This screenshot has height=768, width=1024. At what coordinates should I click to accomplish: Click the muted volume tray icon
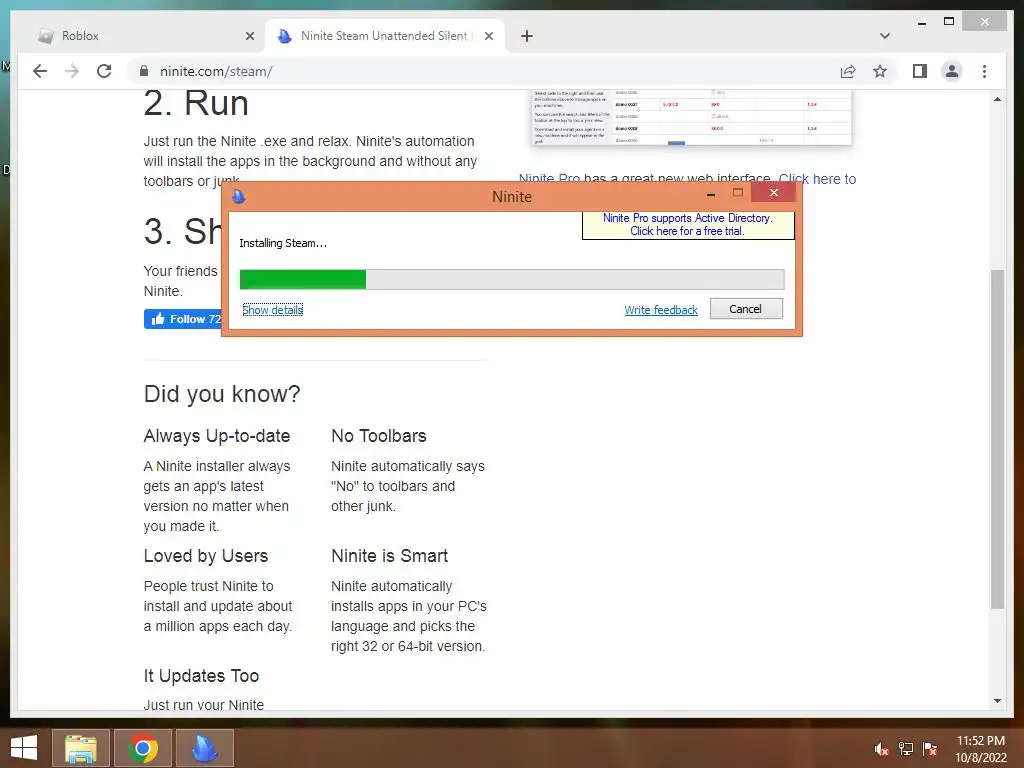pos(881,748)
